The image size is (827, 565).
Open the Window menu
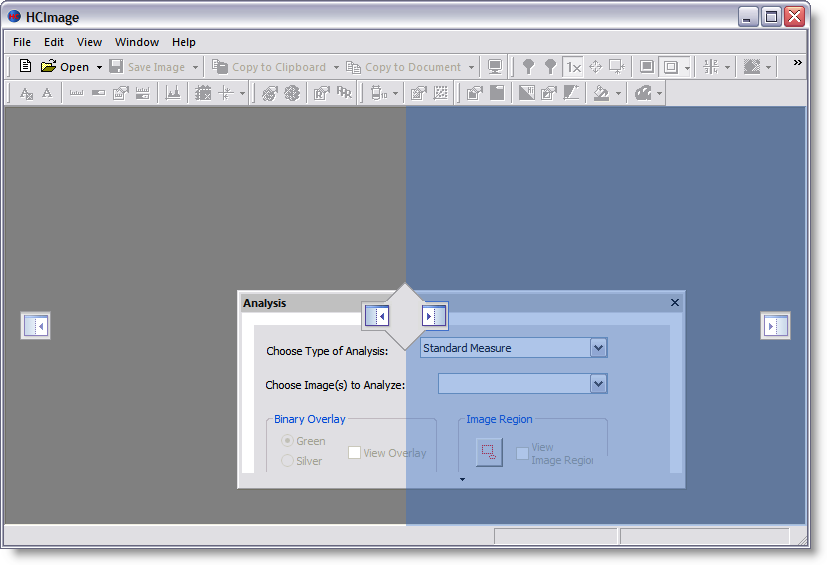coord(137,42)
